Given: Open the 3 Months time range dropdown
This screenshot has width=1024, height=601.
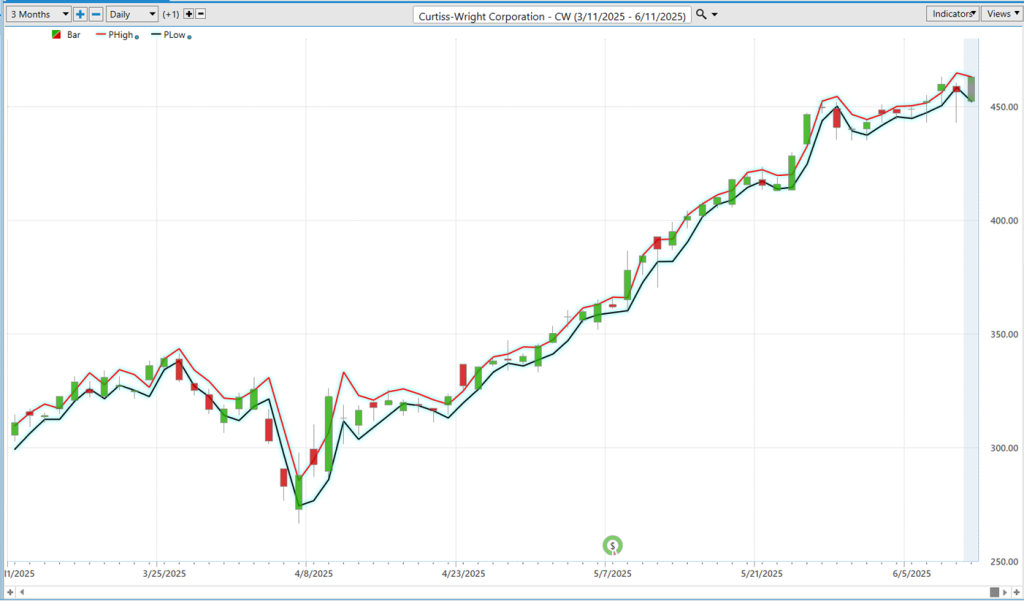Looking at the screenshot, I should (37, 14).
